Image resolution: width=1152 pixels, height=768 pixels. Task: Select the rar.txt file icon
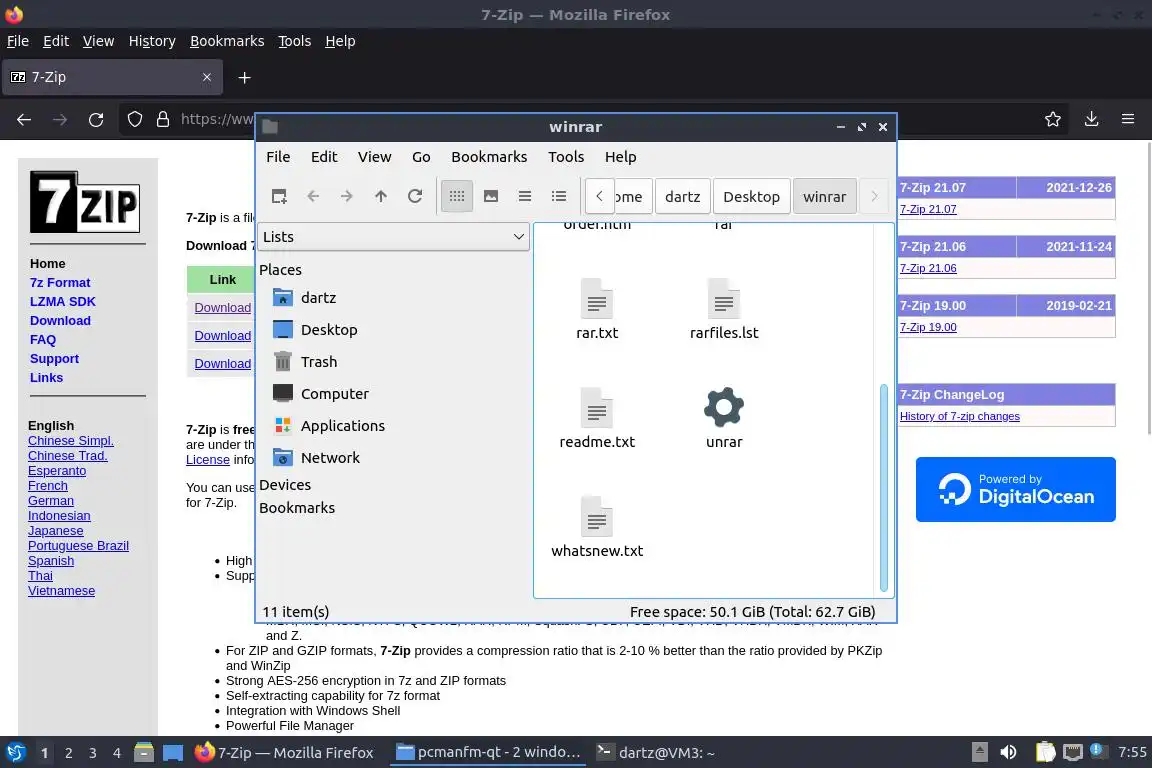tap(597, 298)
